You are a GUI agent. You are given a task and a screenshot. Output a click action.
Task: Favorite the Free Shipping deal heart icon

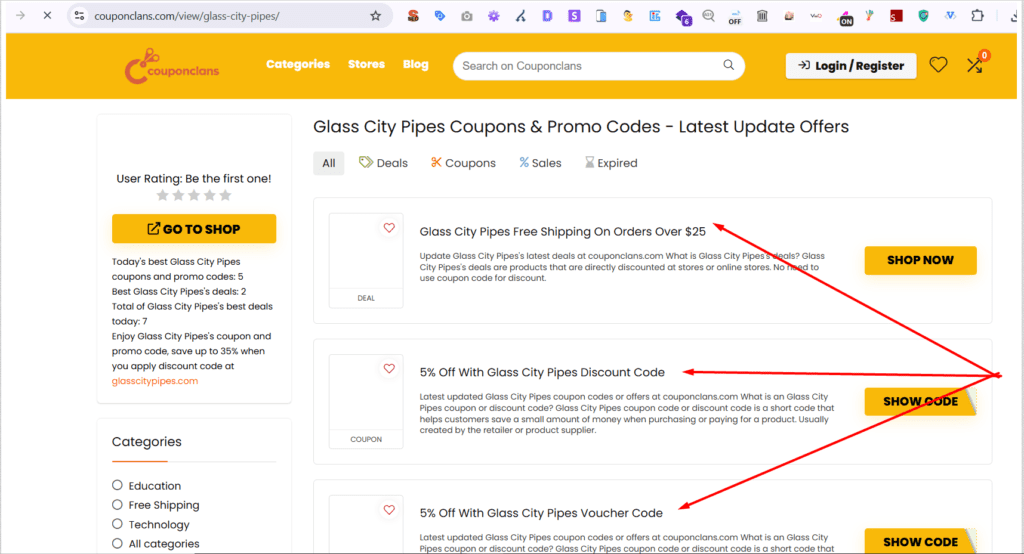tap(389, 228)
